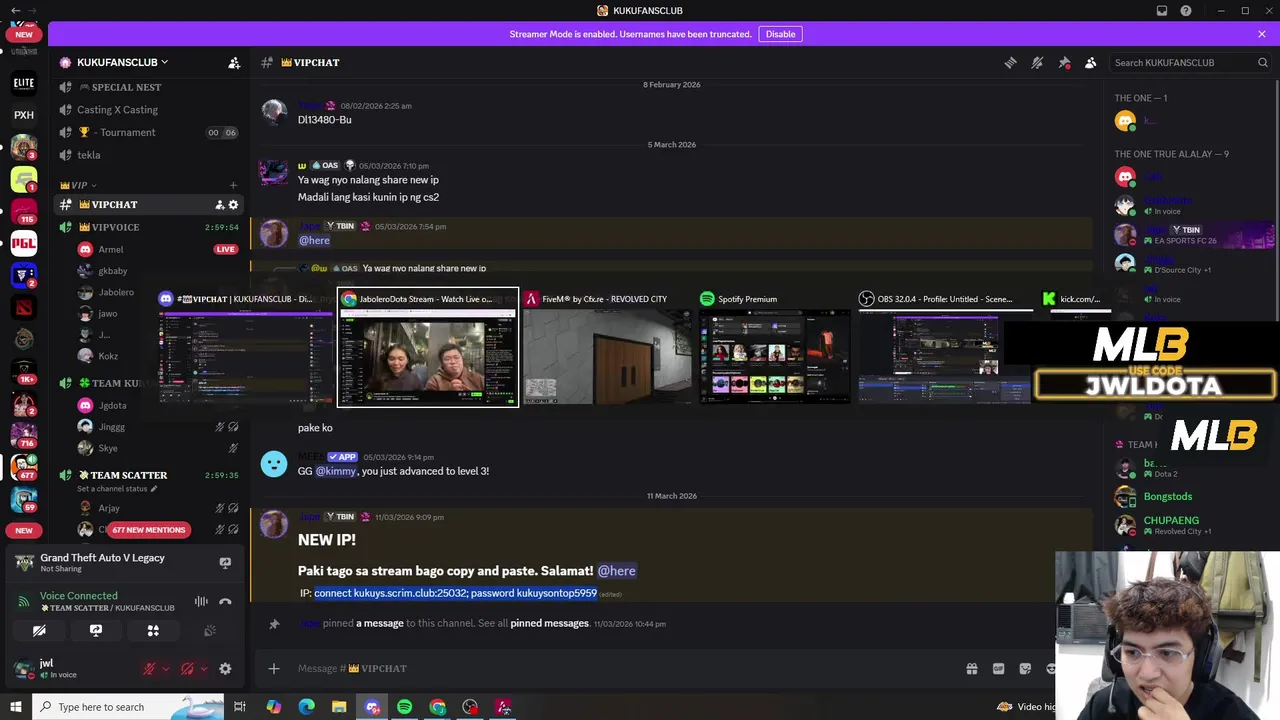Click invite people icon beside KUKUFANSCLUB
Image resolution: width=1280 pixels, height=720 pixels.
pyautogui.click(x=234, y=62)
